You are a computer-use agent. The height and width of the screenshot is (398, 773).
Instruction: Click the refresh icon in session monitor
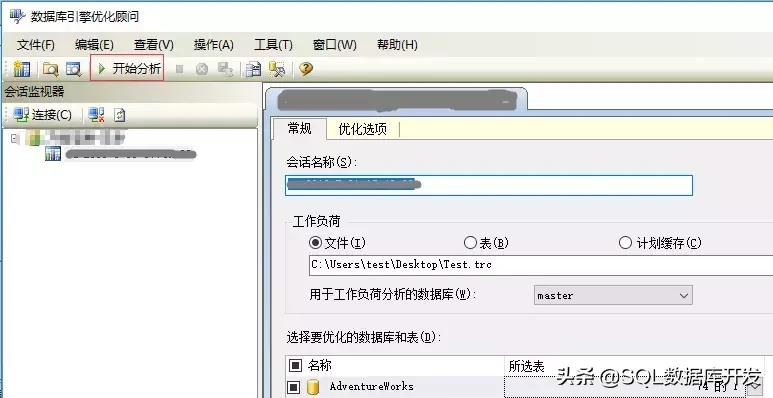120,115
